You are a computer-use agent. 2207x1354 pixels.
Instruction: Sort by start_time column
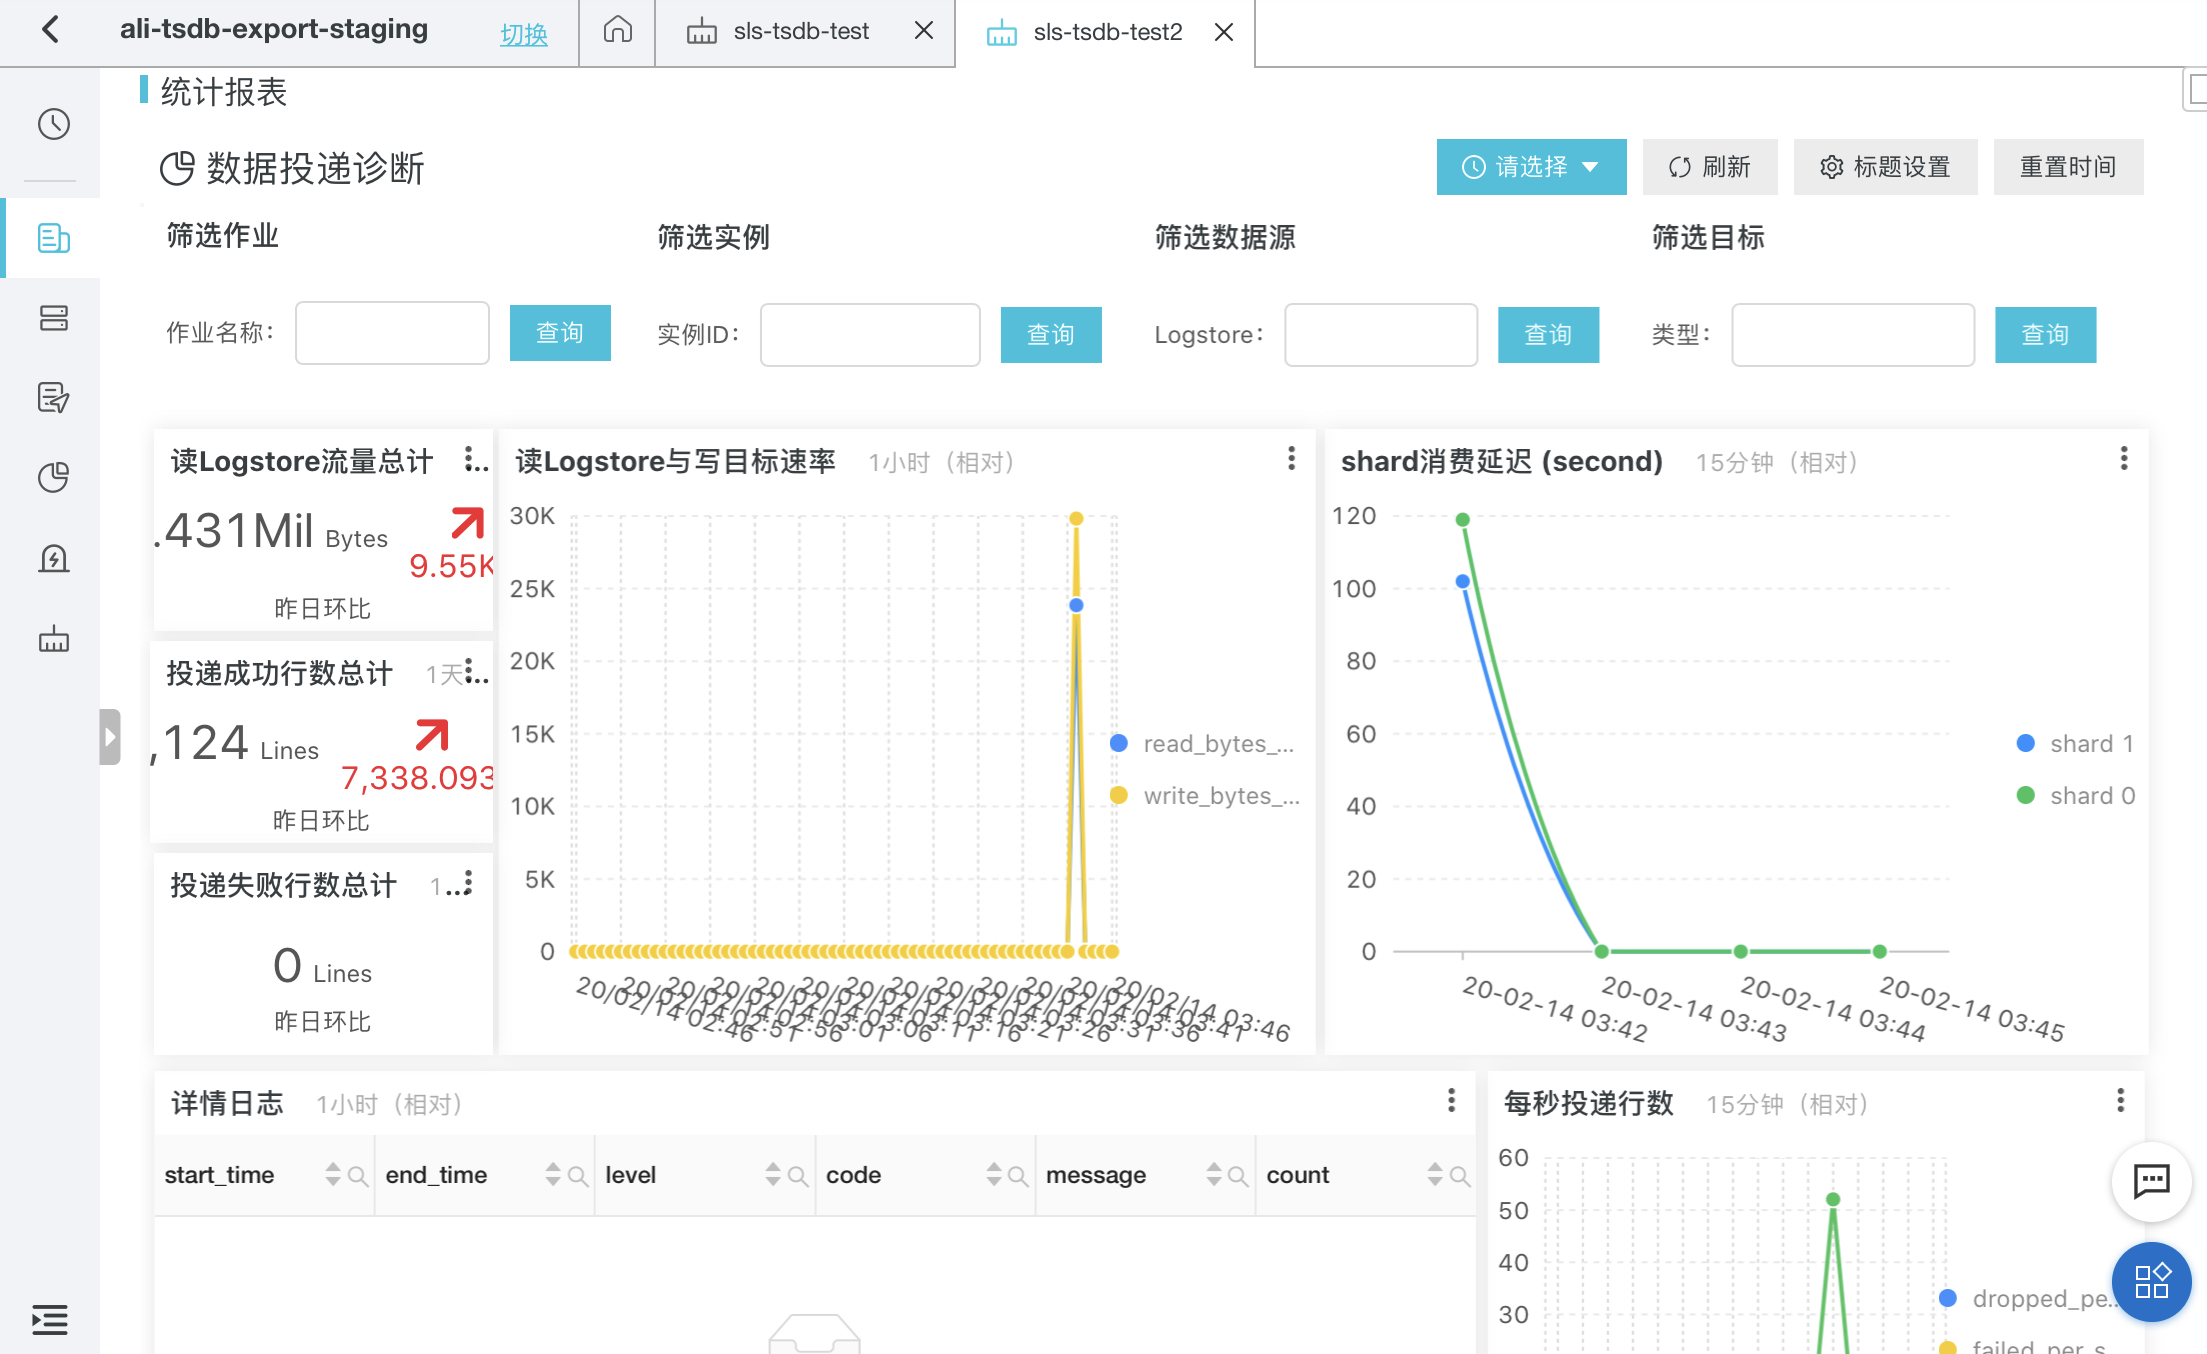coord(333,1175)
